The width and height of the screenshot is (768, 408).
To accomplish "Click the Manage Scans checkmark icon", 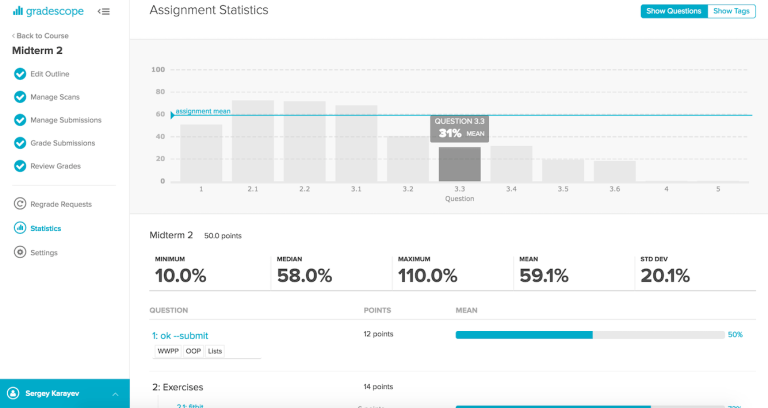I will (x=20, y=97).
